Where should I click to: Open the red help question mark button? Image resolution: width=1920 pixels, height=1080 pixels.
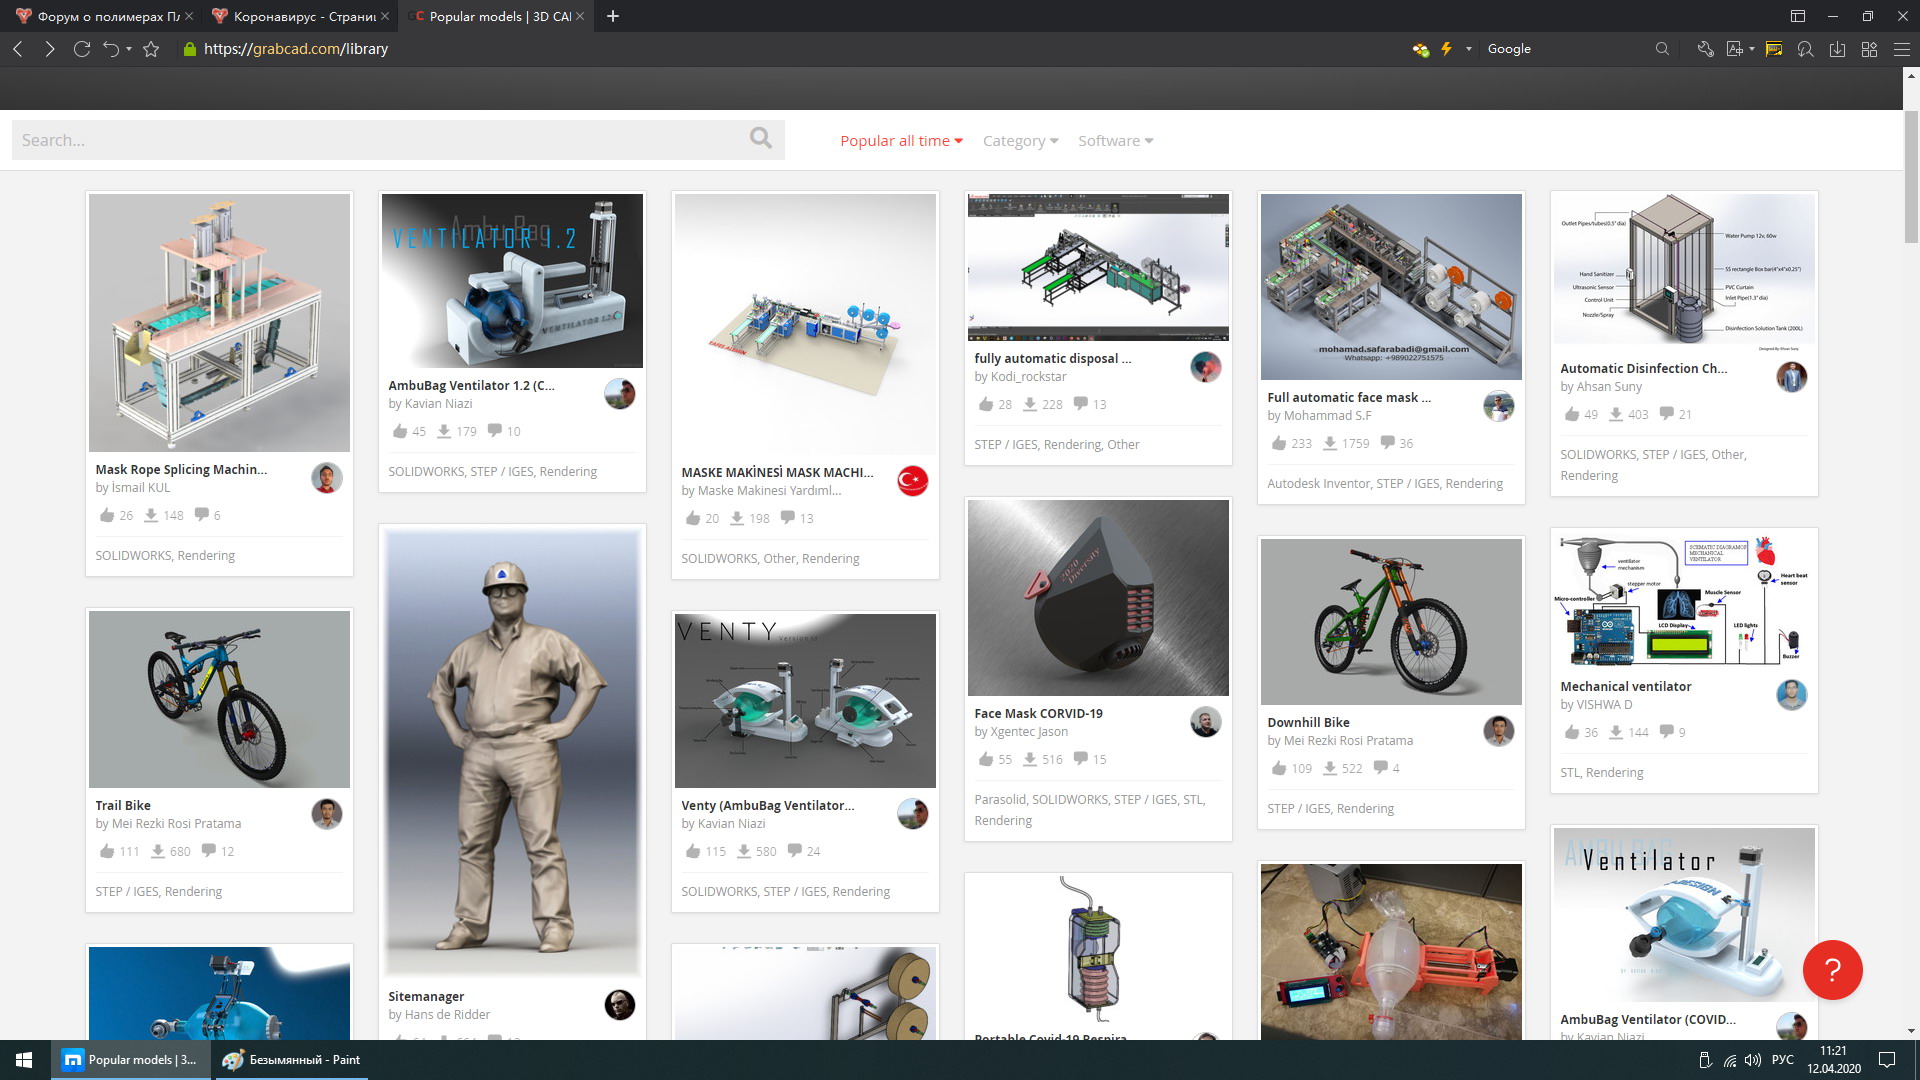pyautogui.click(x=1832, y=969)
